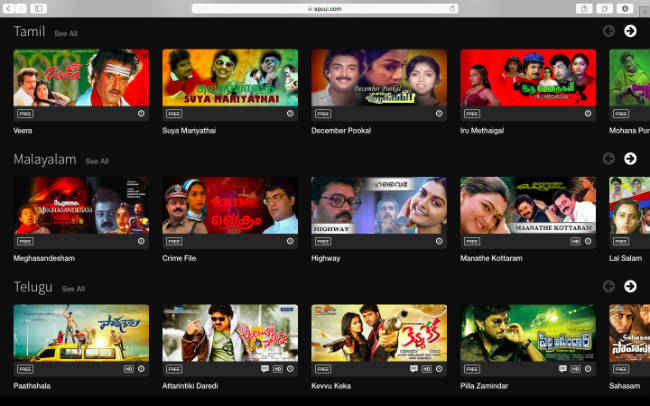Image resolution: width=650 pixels, height=406 pixels.
Task: Open the Attarintiki Daredi poster thumbnail
Action: (230, 333)
